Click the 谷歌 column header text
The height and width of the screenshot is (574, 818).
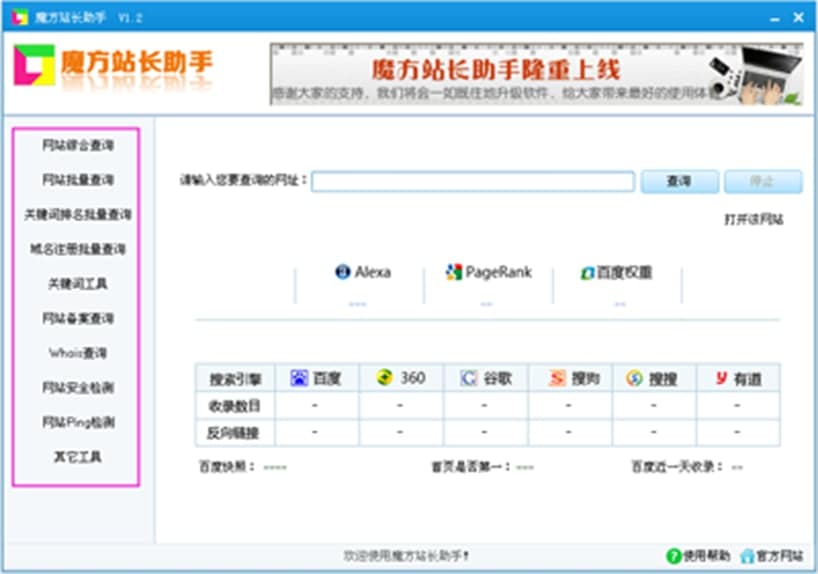[x=498, y=378]
